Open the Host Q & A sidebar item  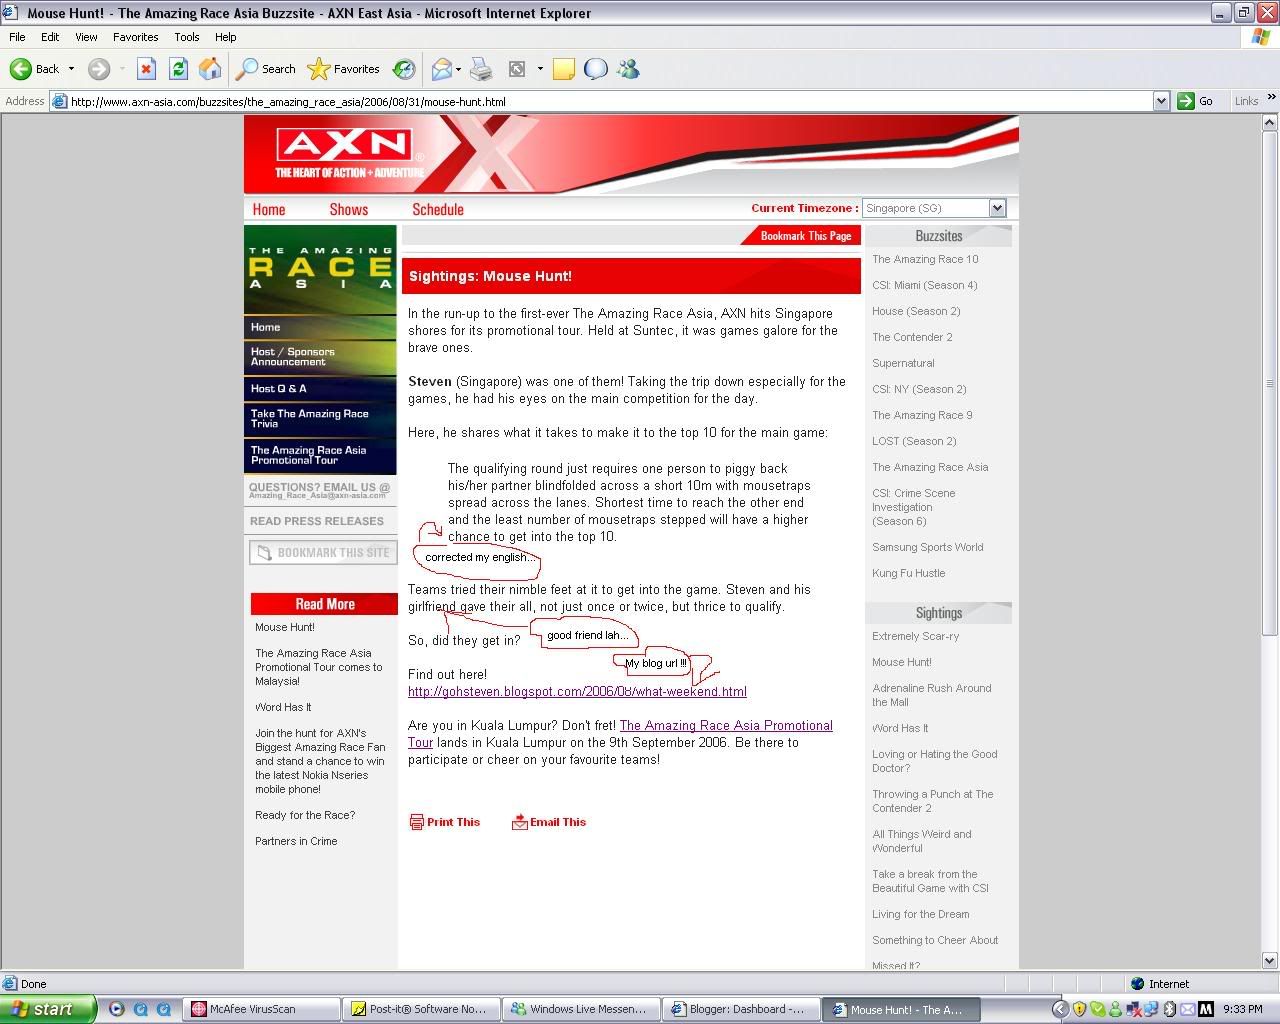pyautogui.click(x=320, y=388)
